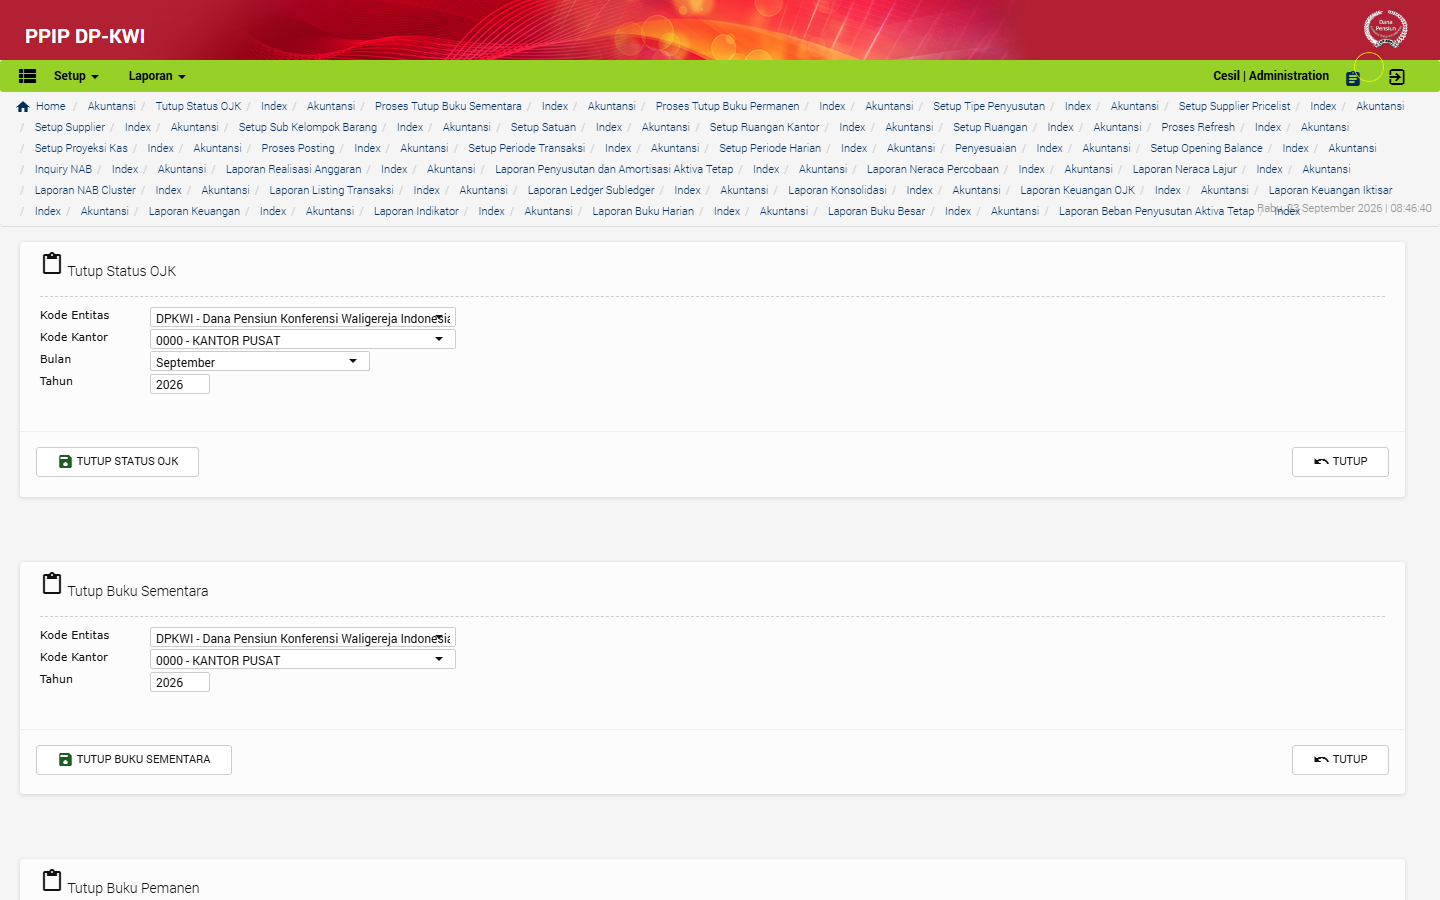
Task: Open the Home breadcrumb link
Action: pos(51,106)
